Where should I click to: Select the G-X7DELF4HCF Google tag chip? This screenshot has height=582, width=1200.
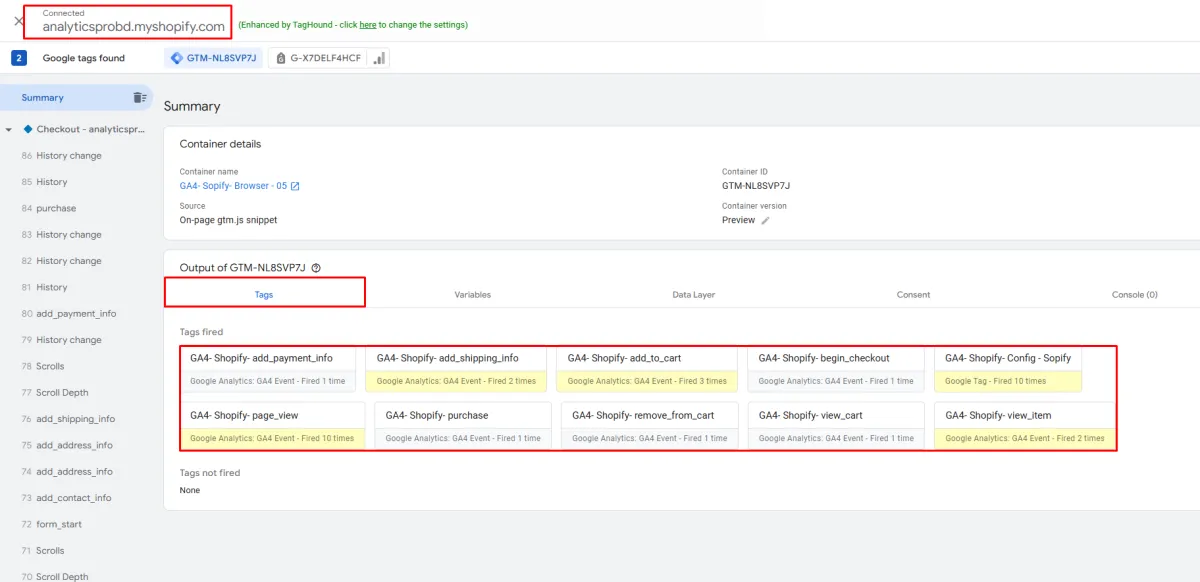click(x=328, y=58)
